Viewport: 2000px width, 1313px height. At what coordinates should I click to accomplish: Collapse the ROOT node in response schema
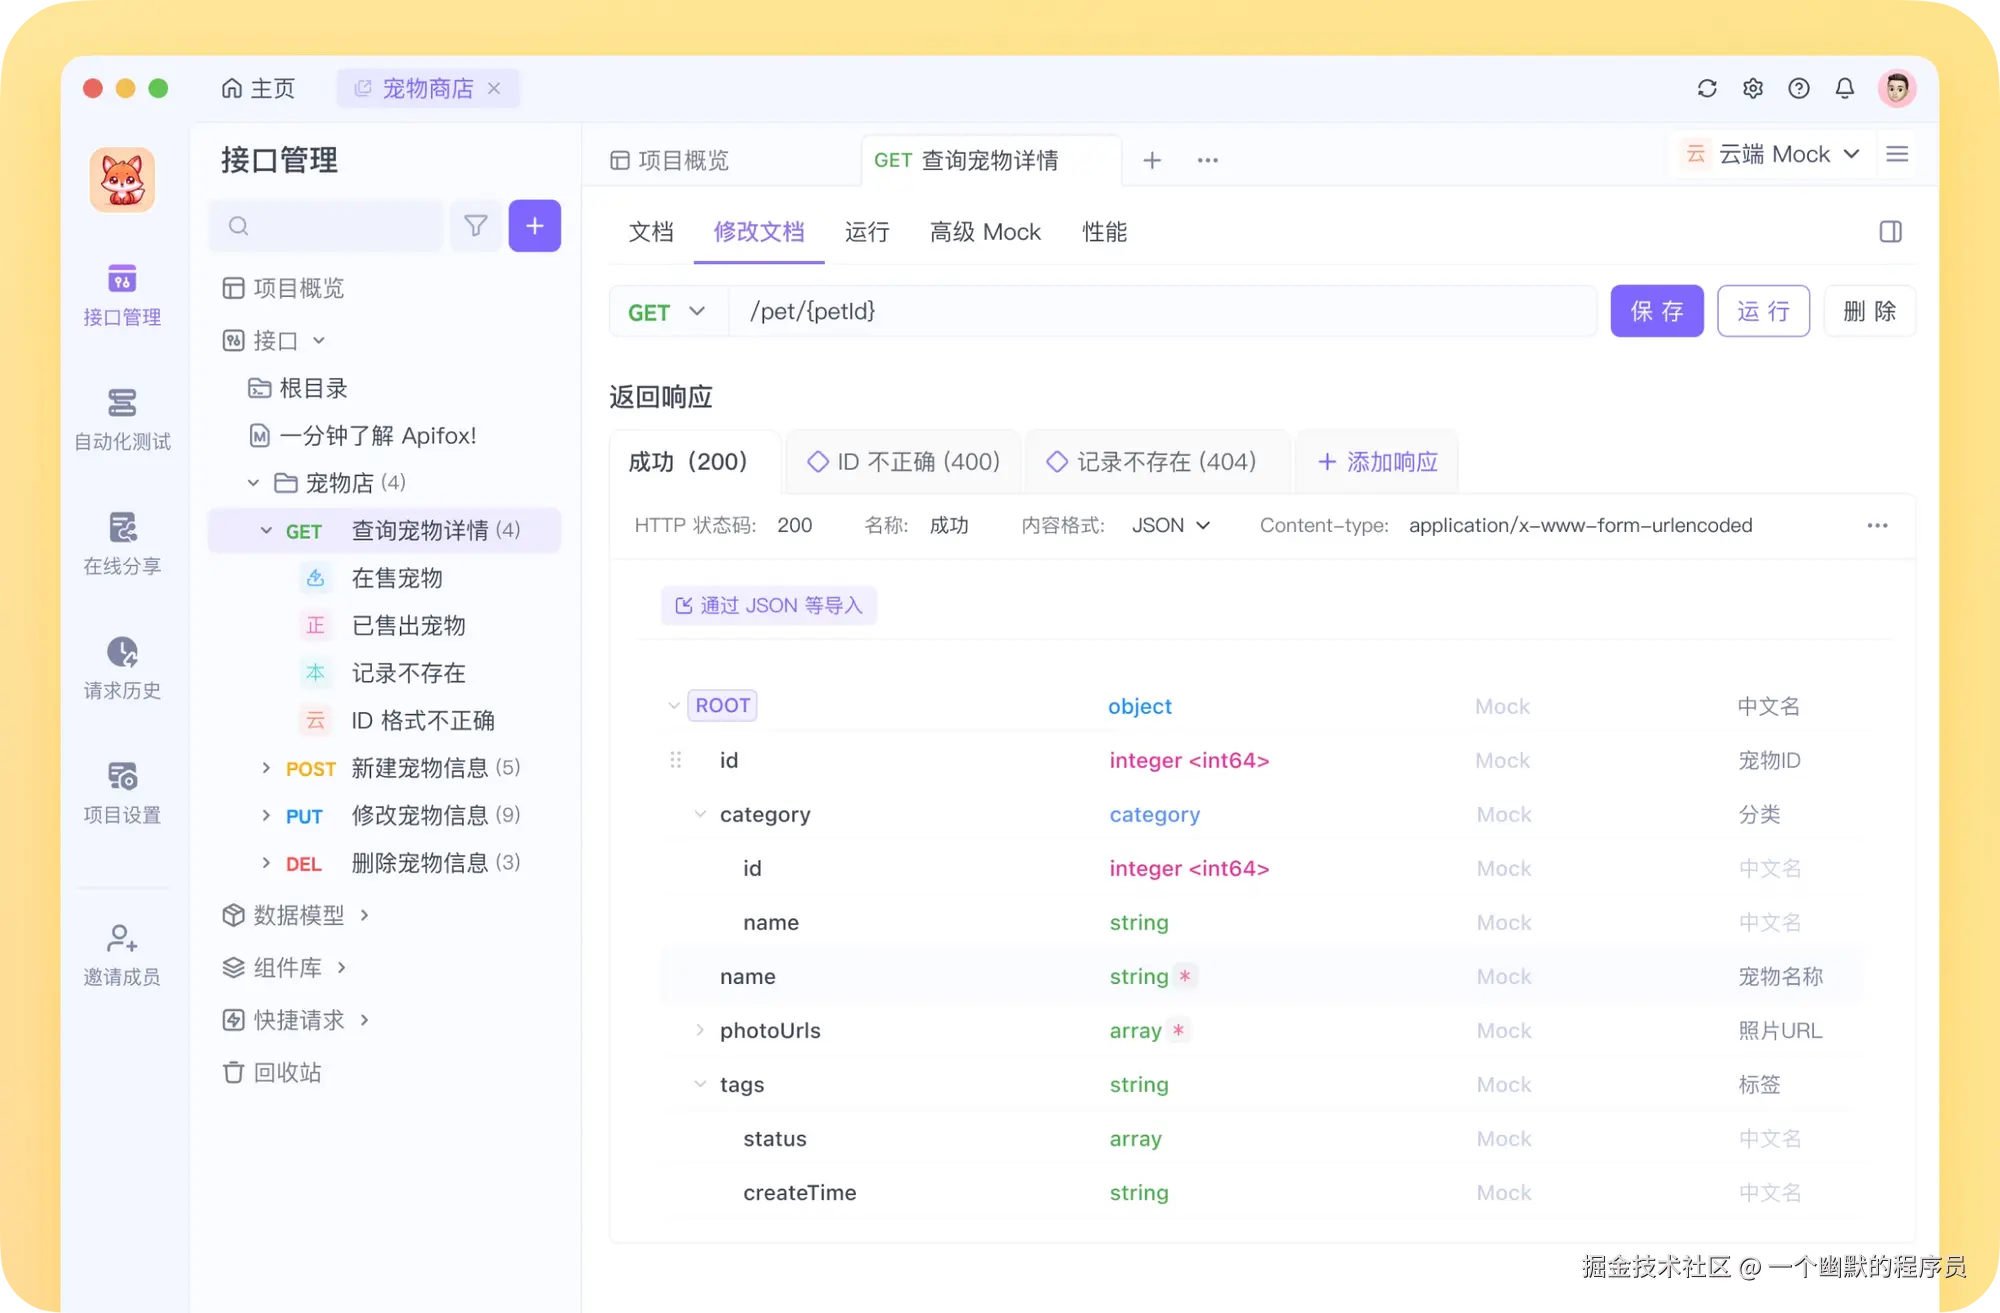point(674,705)
